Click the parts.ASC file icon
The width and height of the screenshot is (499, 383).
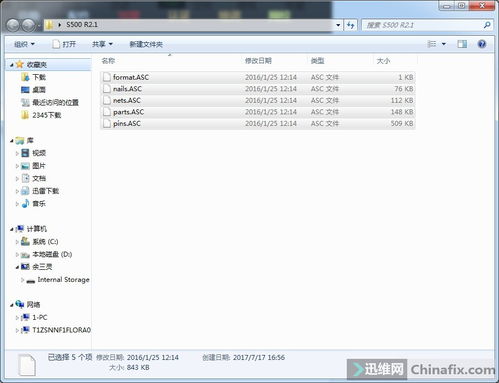(x=107, y=112)
